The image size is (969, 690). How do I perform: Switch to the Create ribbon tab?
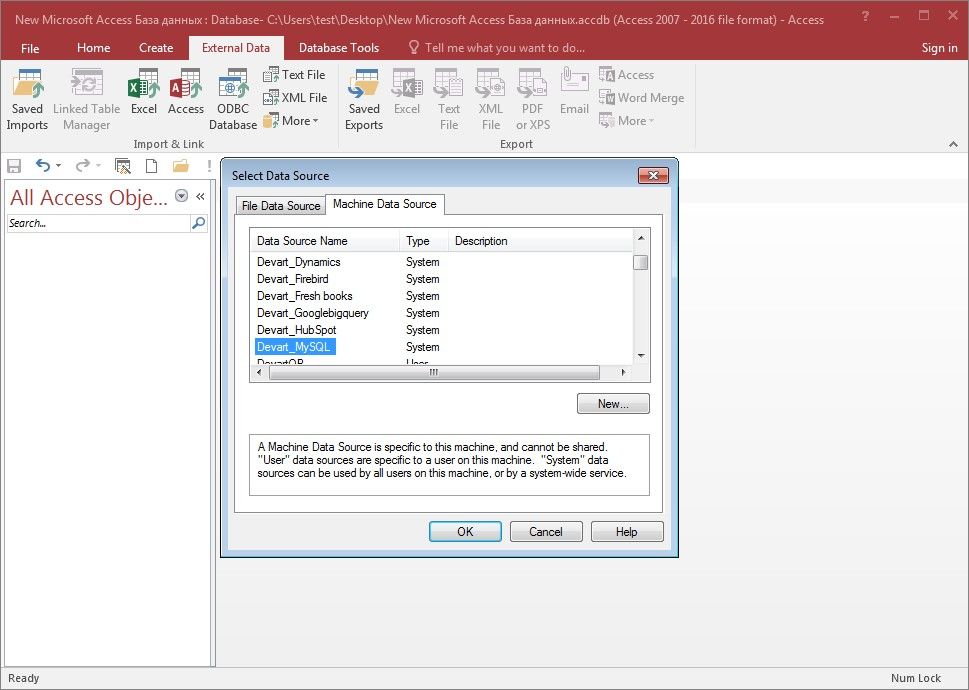click(156, 48)
